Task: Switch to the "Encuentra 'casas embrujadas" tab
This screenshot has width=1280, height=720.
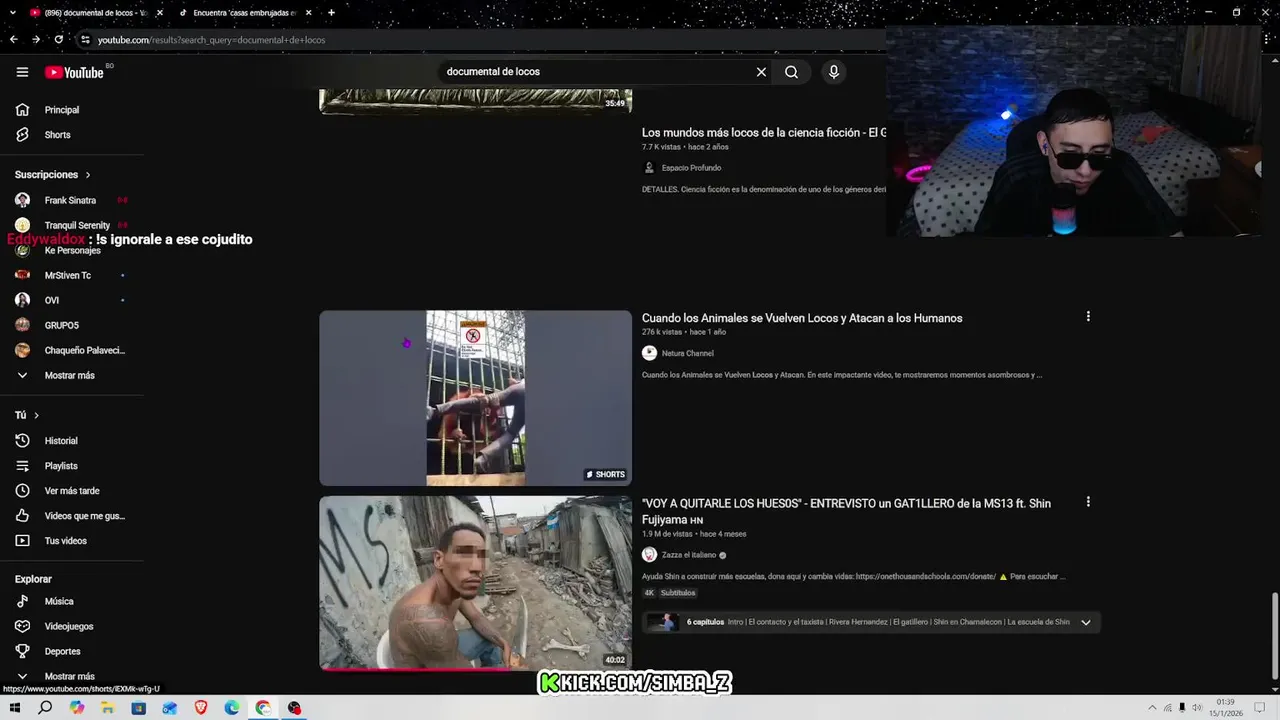Action: click(x=244, y=13)
